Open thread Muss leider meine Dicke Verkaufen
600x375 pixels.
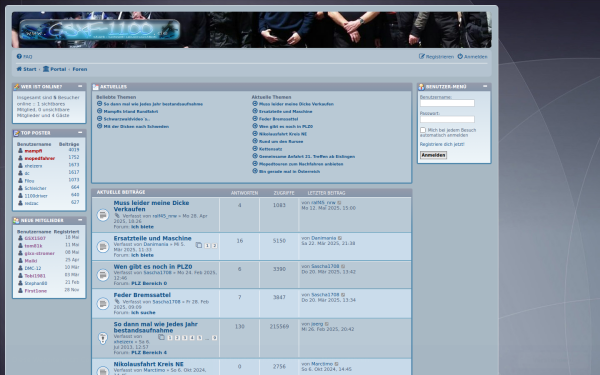pos(151,206)
